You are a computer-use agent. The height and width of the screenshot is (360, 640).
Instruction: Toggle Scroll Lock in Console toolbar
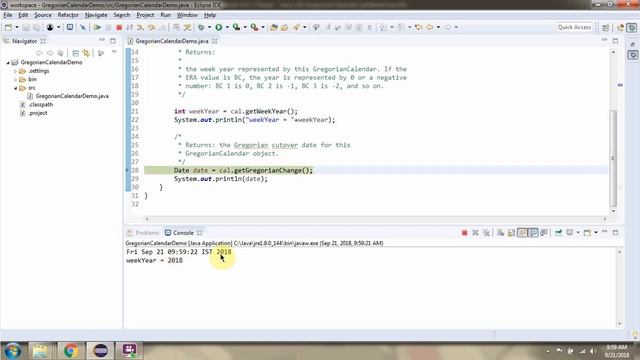click(511, 233)
